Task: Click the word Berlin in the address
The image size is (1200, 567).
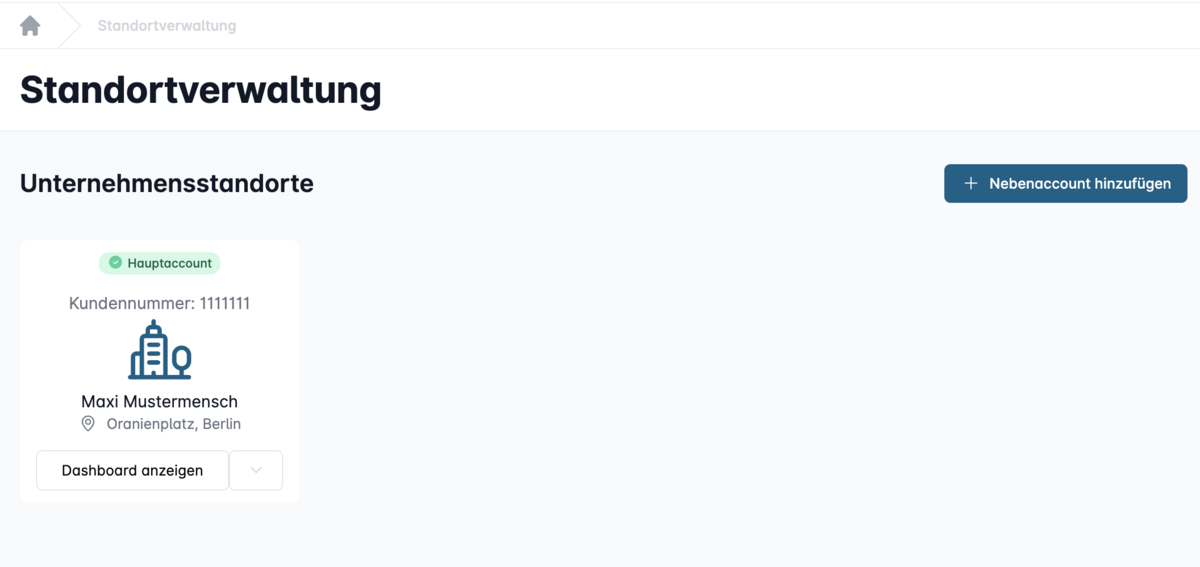Action: coord(221,424)
